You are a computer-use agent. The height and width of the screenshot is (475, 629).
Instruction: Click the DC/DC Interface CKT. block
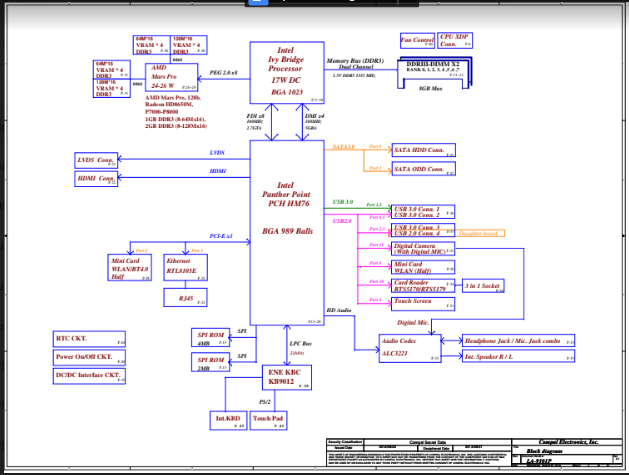pos(89,376)
